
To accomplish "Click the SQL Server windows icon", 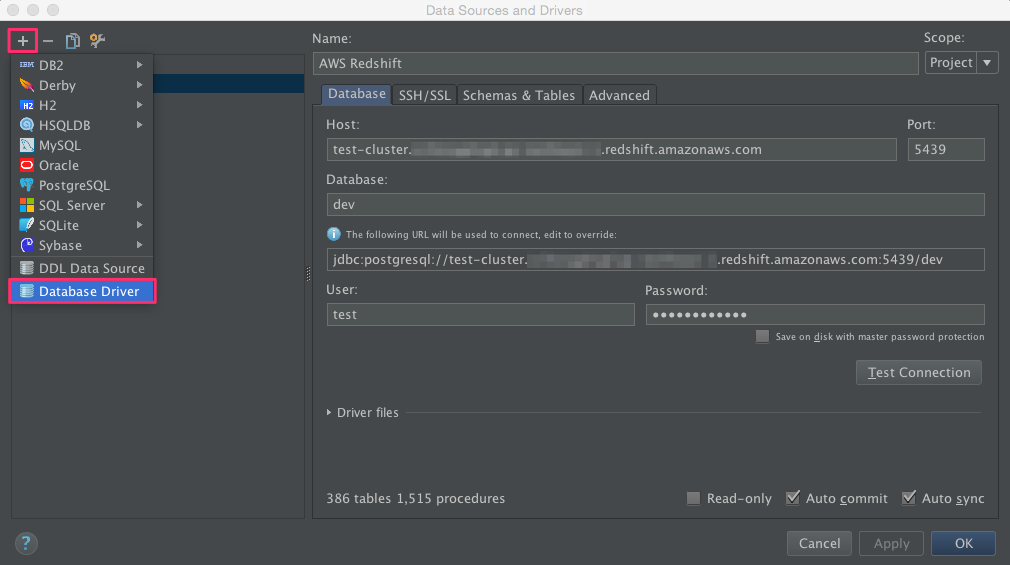I will coord(26,205).
